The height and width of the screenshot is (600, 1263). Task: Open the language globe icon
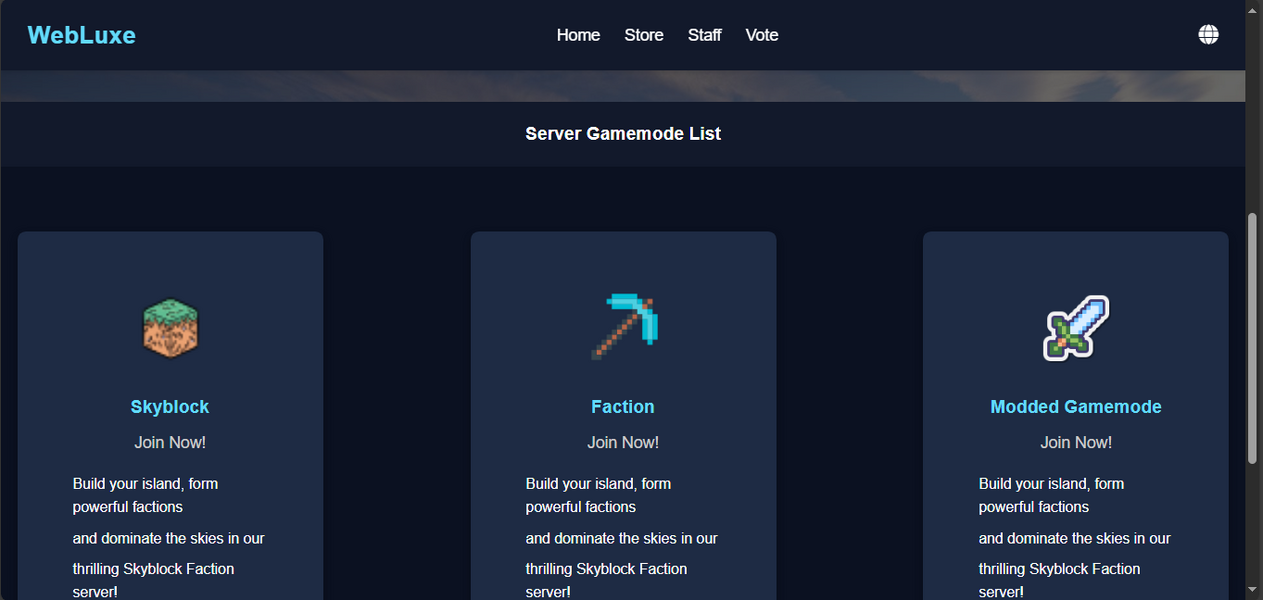[1208, 35]
